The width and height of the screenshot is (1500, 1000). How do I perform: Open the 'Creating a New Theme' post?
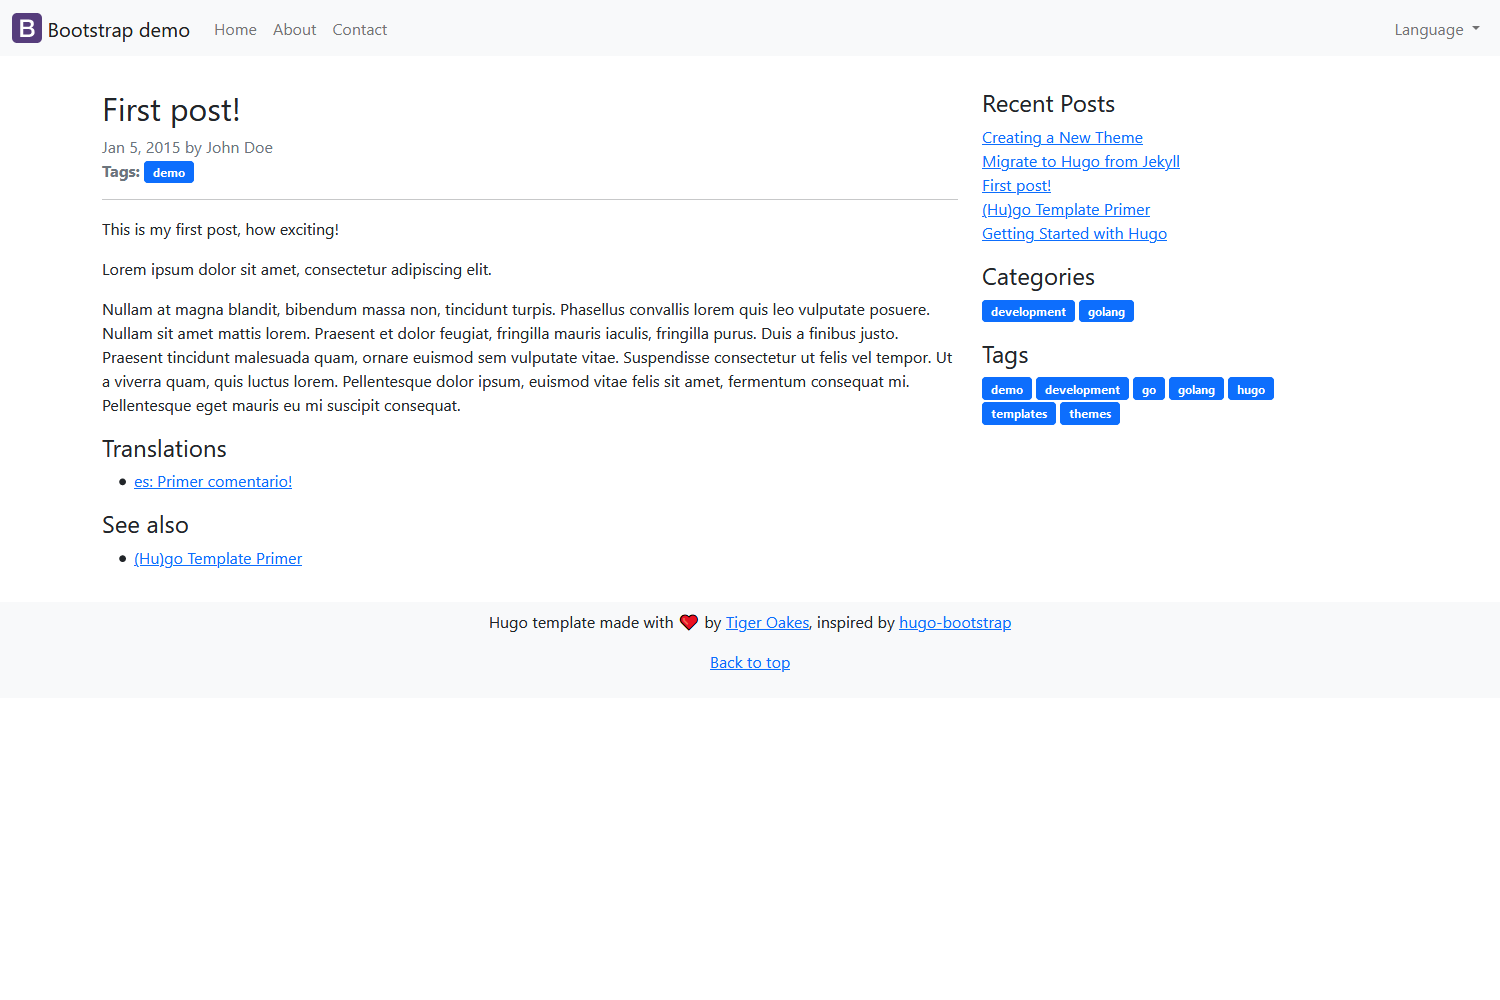pos(1062,138)
